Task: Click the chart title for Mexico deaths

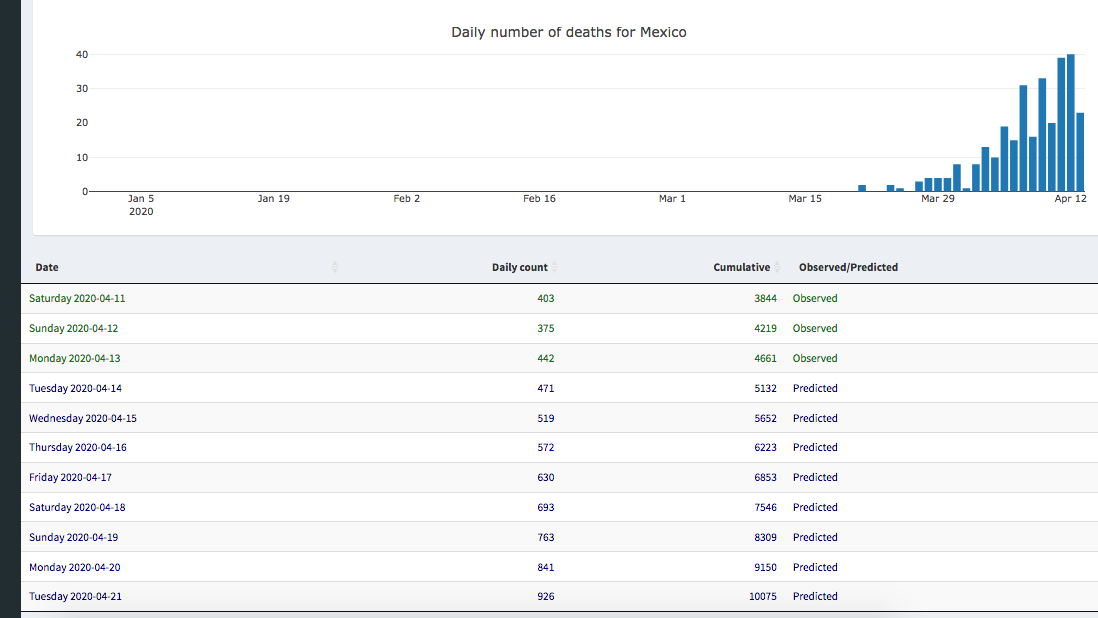Action: [x=568, y=32]
